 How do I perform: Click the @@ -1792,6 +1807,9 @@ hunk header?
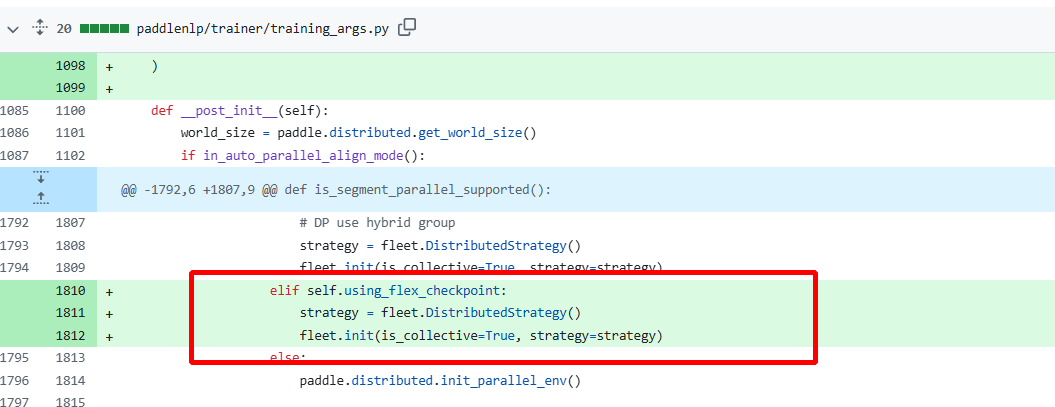point(336,190)
